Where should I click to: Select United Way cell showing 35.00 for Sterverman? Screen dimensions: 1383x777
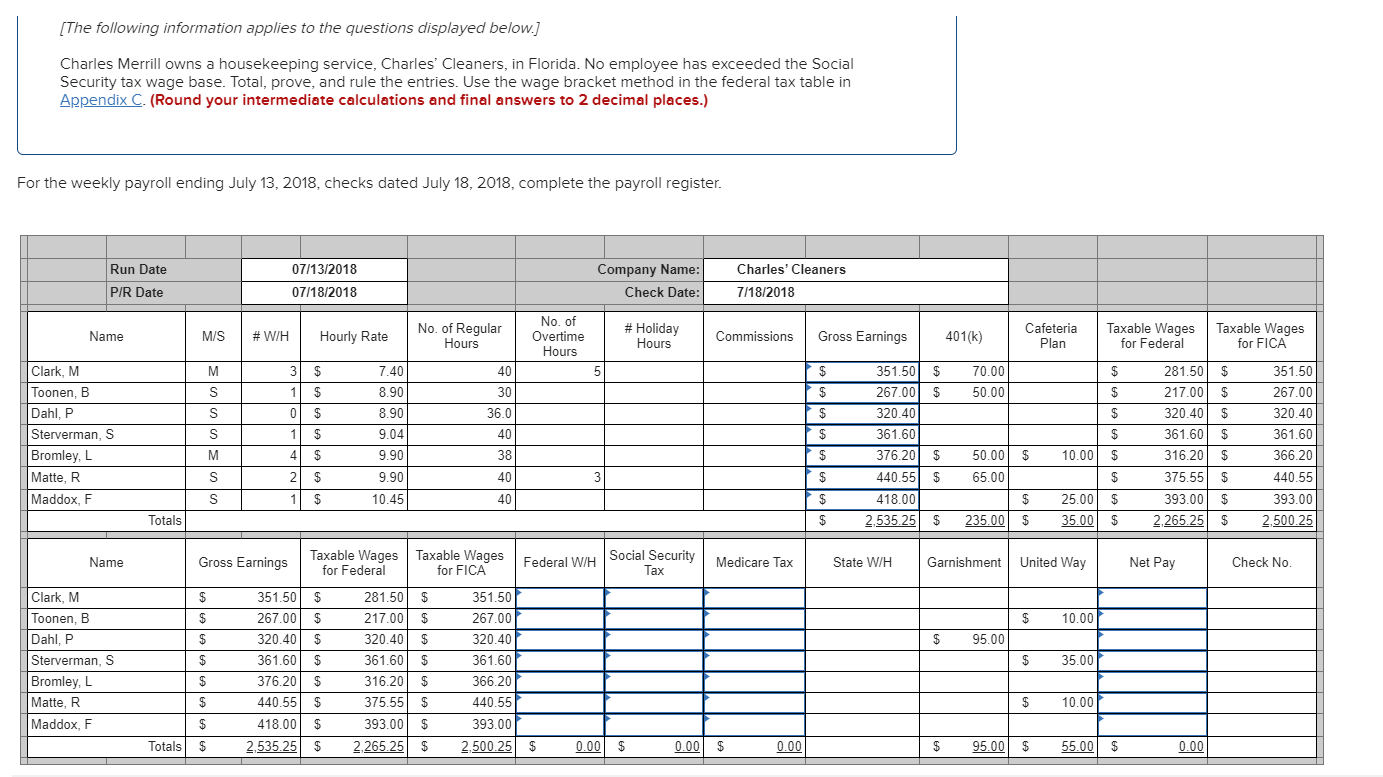(1052, 660)
